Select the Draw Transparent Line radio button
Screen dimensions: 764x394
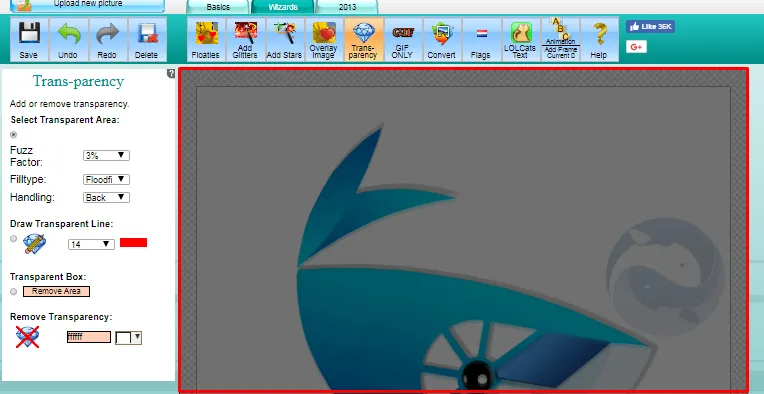14,239
